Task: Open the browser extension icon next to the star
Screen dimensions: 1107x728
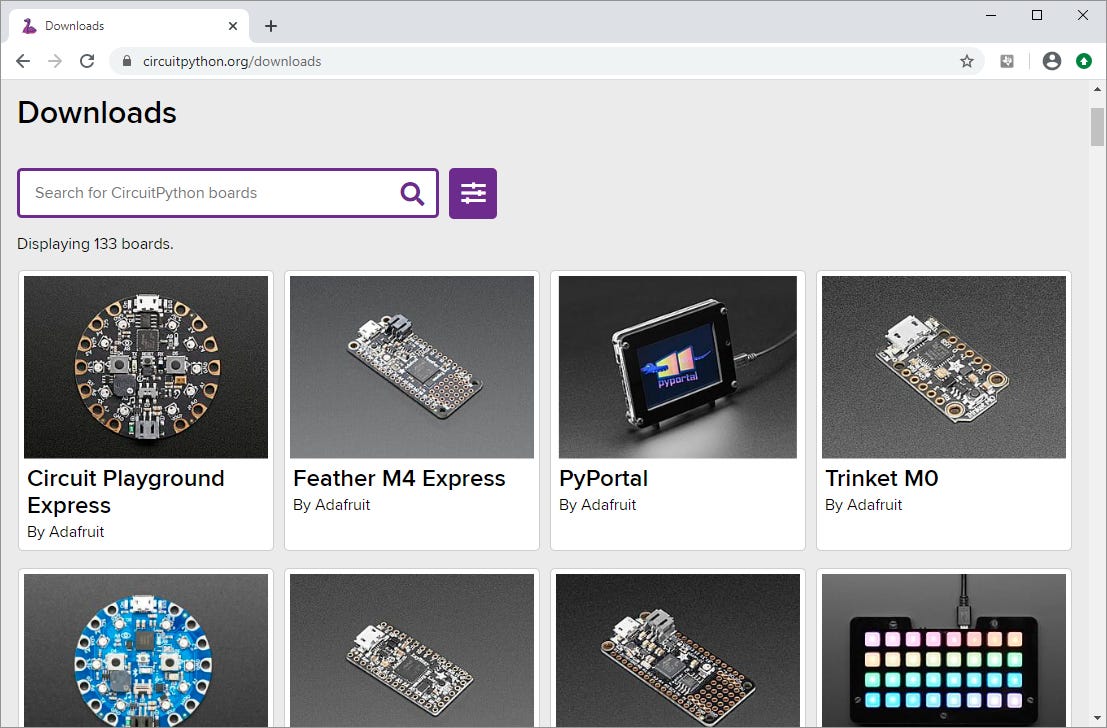Action: pos(1007,61)
